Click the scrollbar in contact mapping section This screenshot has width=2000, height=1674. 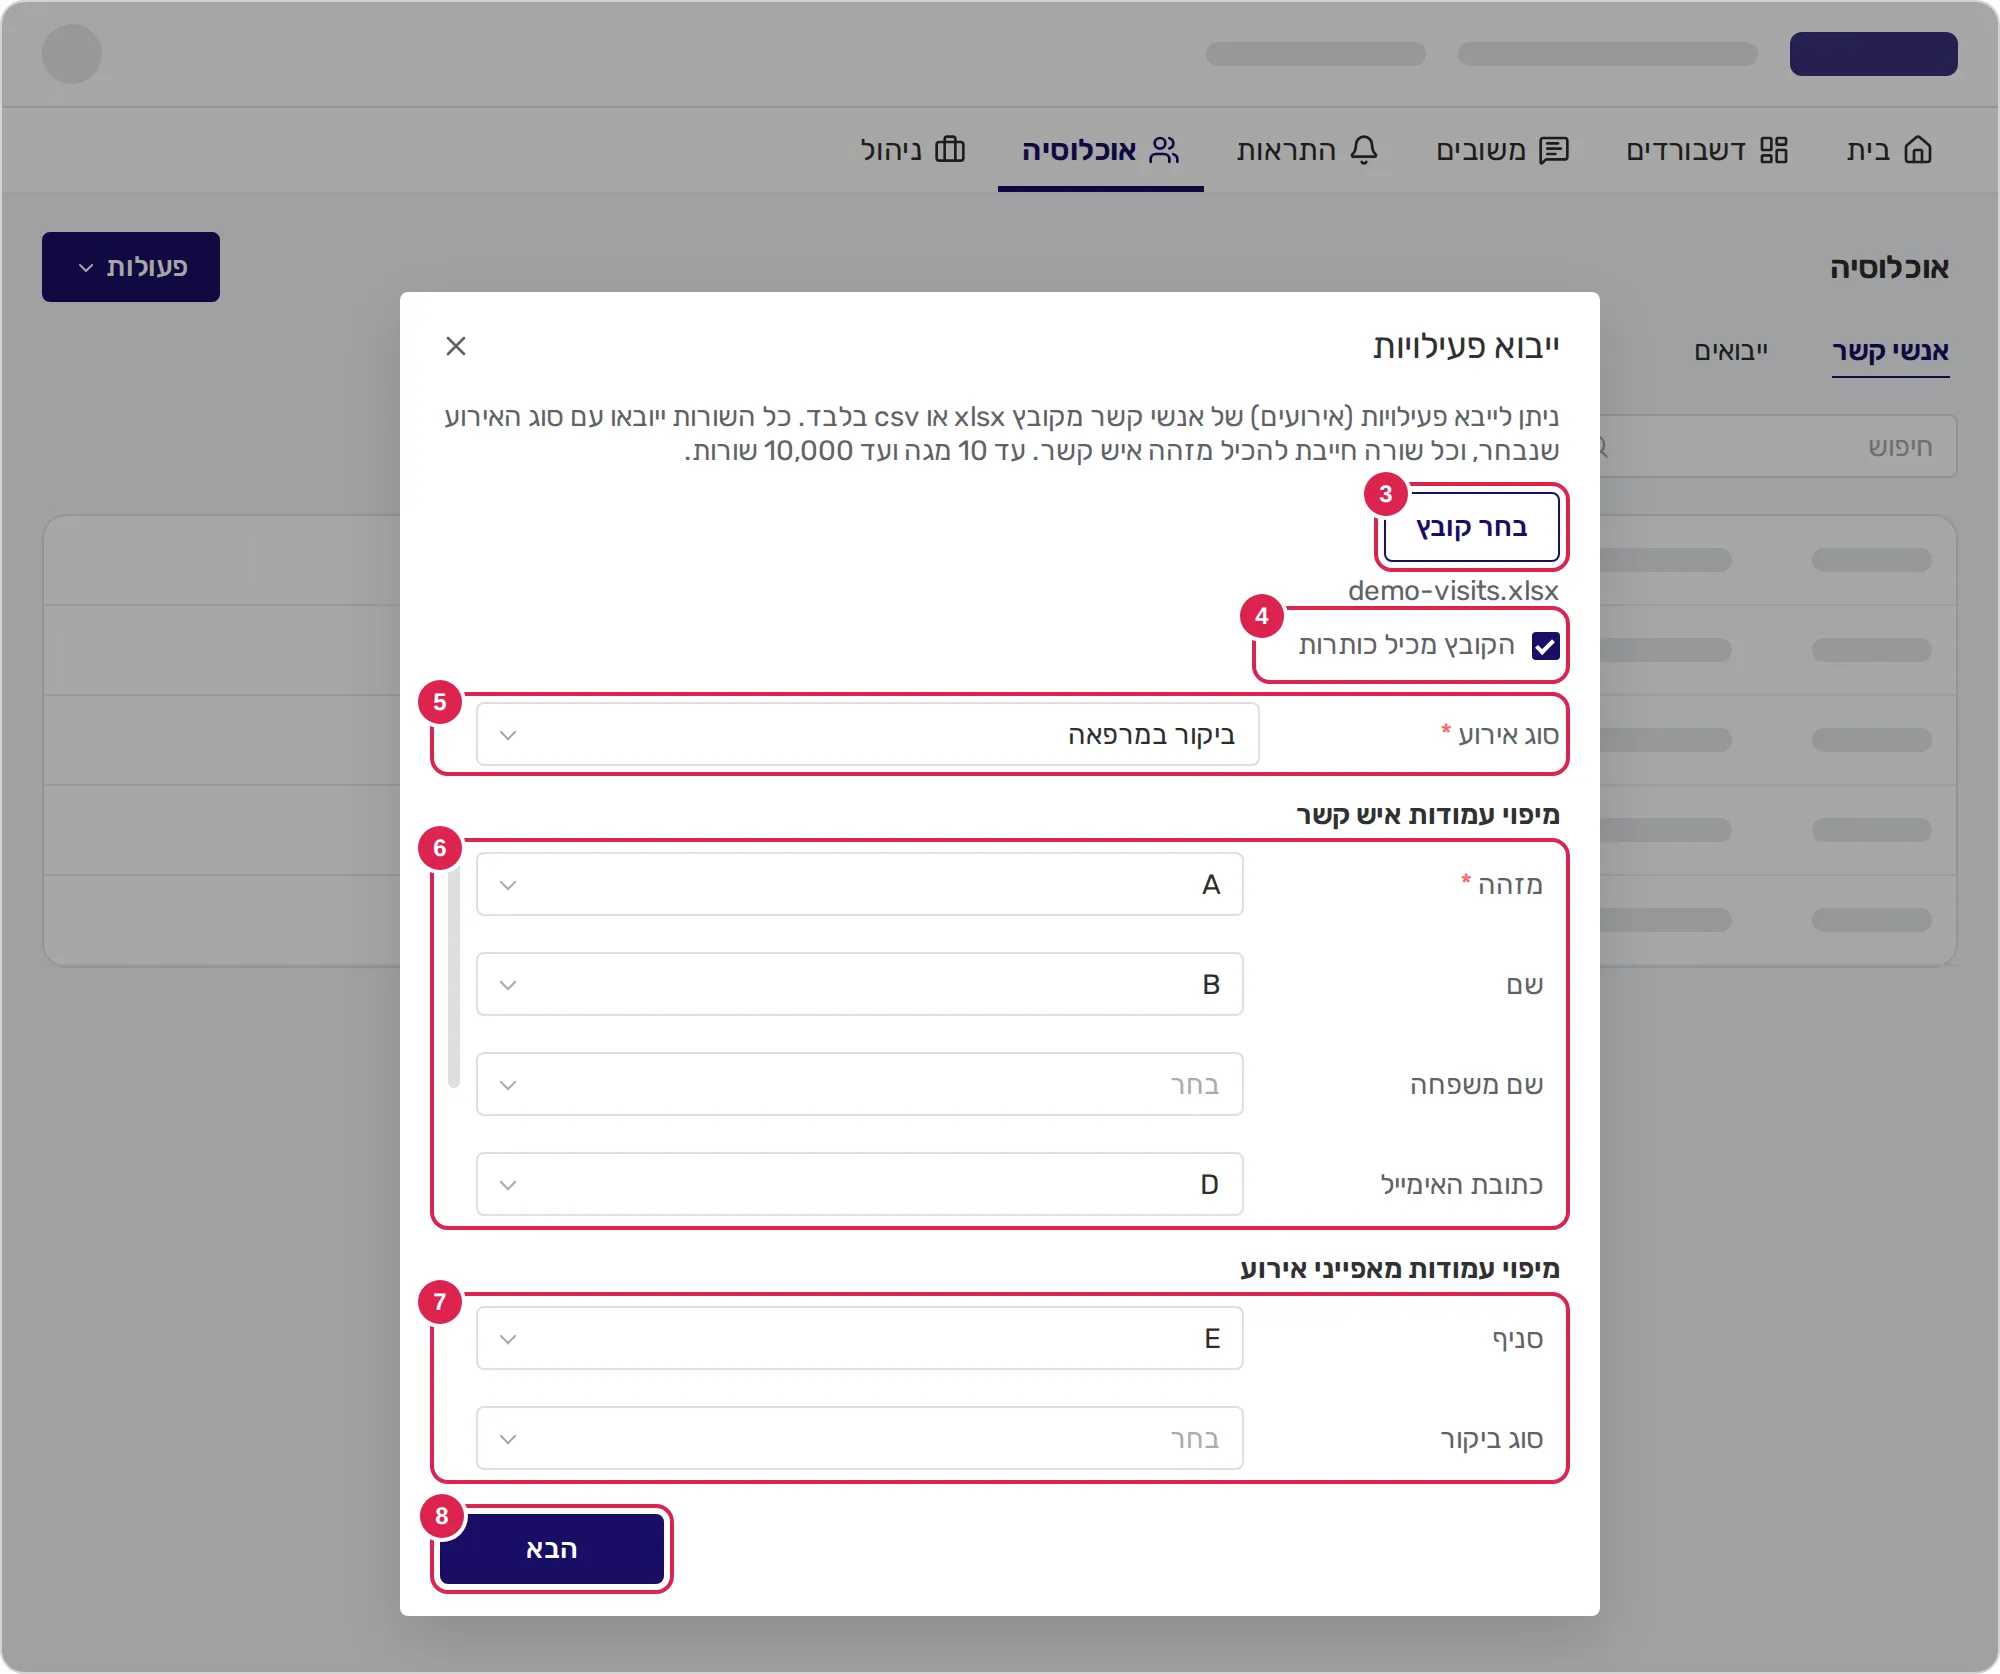(x=454, y=977)
